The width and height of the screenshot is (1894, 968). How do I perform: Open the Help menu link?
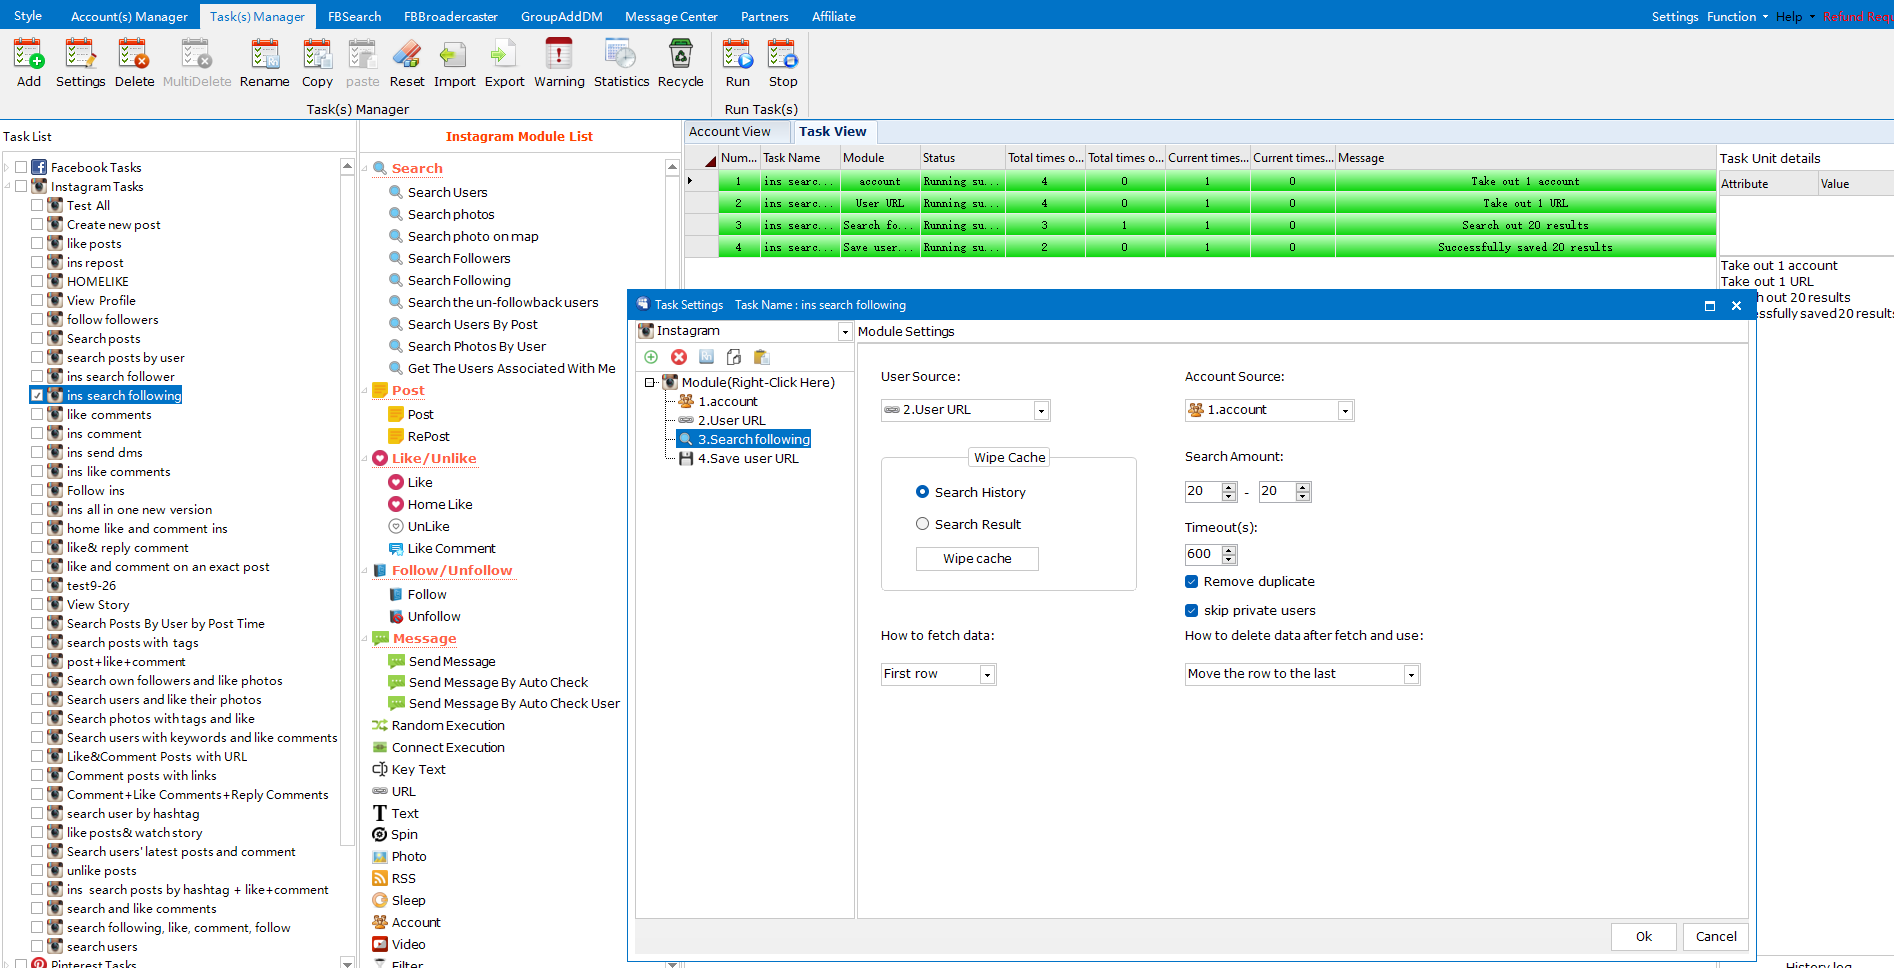pyautogui.click(x=1795, y=16)
